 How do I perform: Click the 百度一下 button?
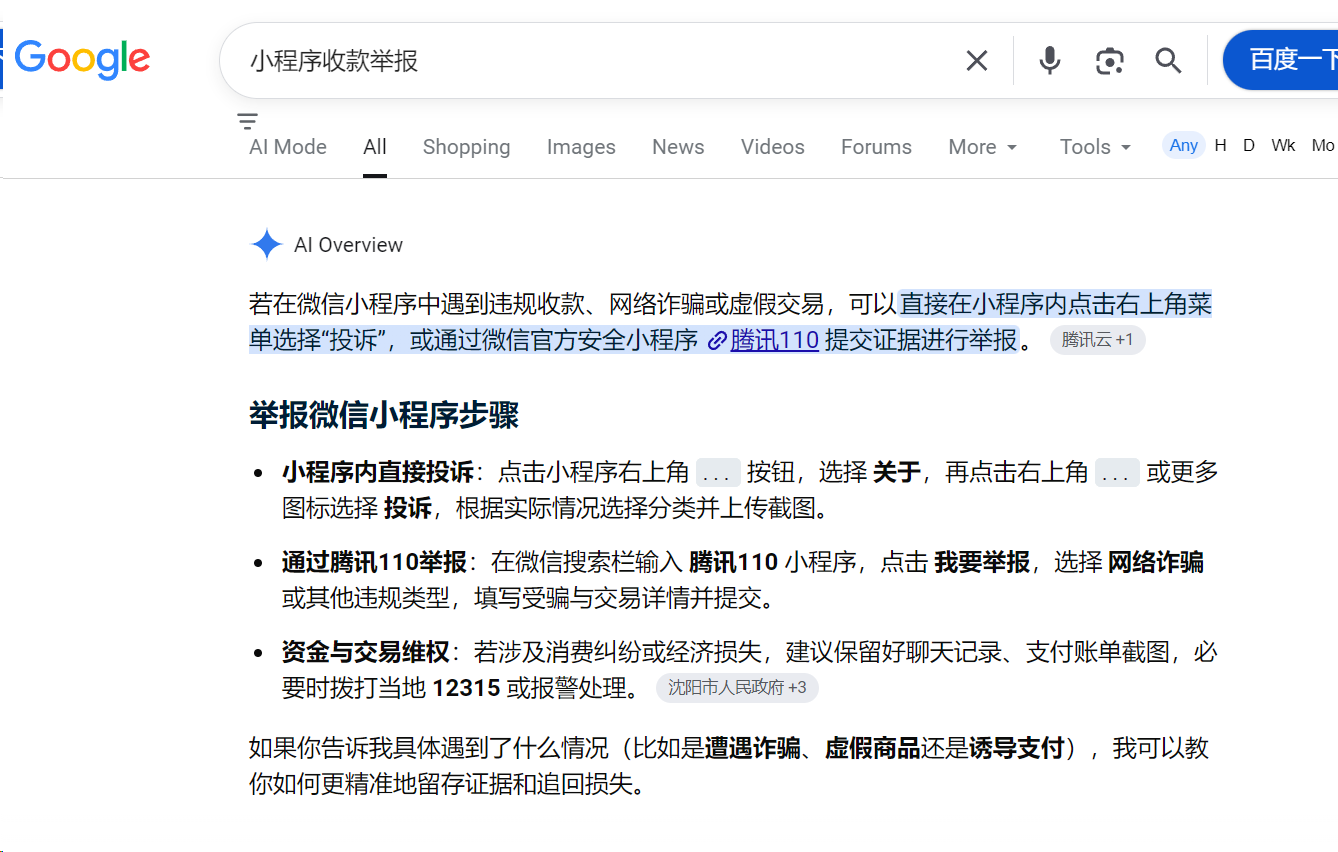(1281, 60)
